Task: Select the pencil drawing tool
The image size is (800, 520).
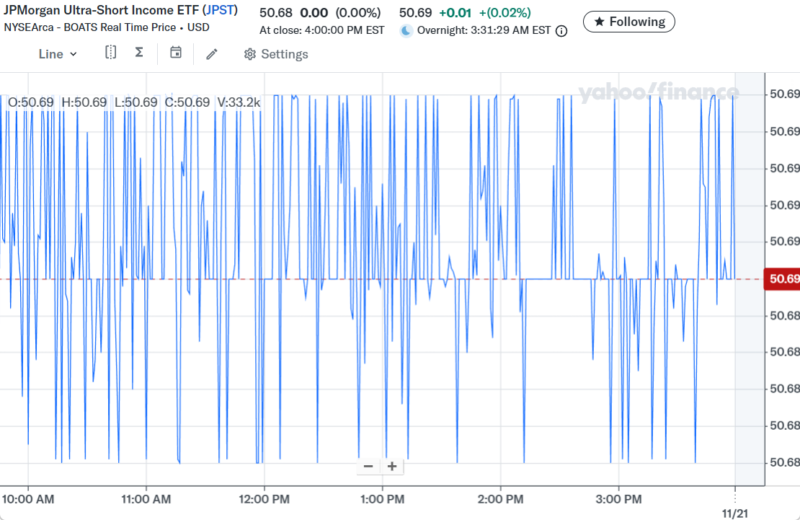Action: click(212, 54)
